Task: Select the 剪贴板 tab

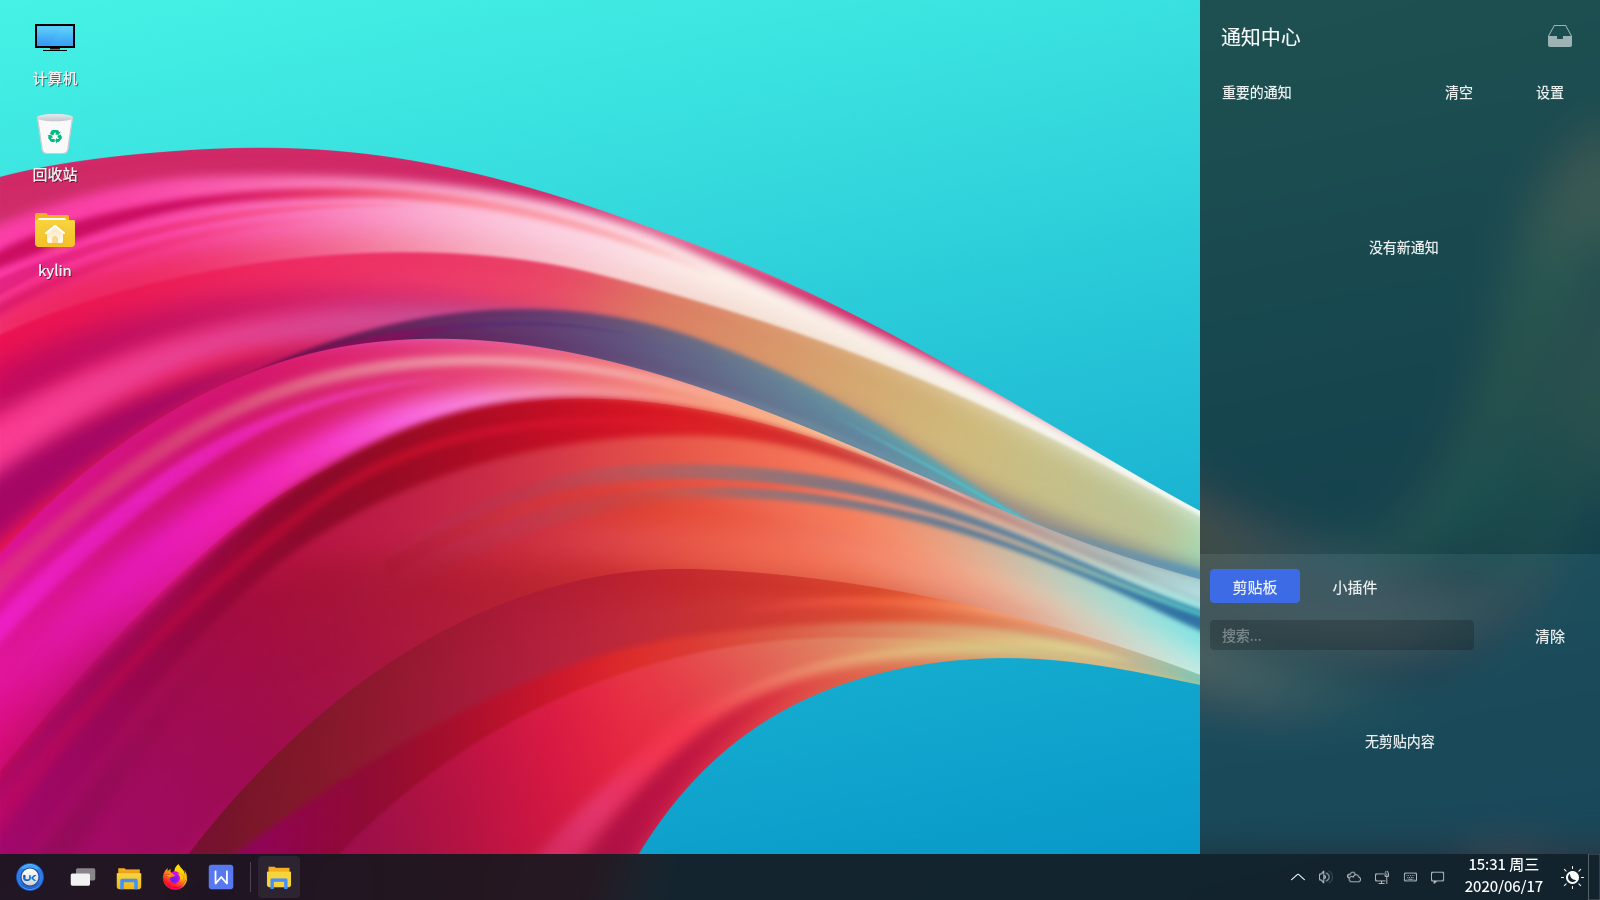Action: 1254,587
